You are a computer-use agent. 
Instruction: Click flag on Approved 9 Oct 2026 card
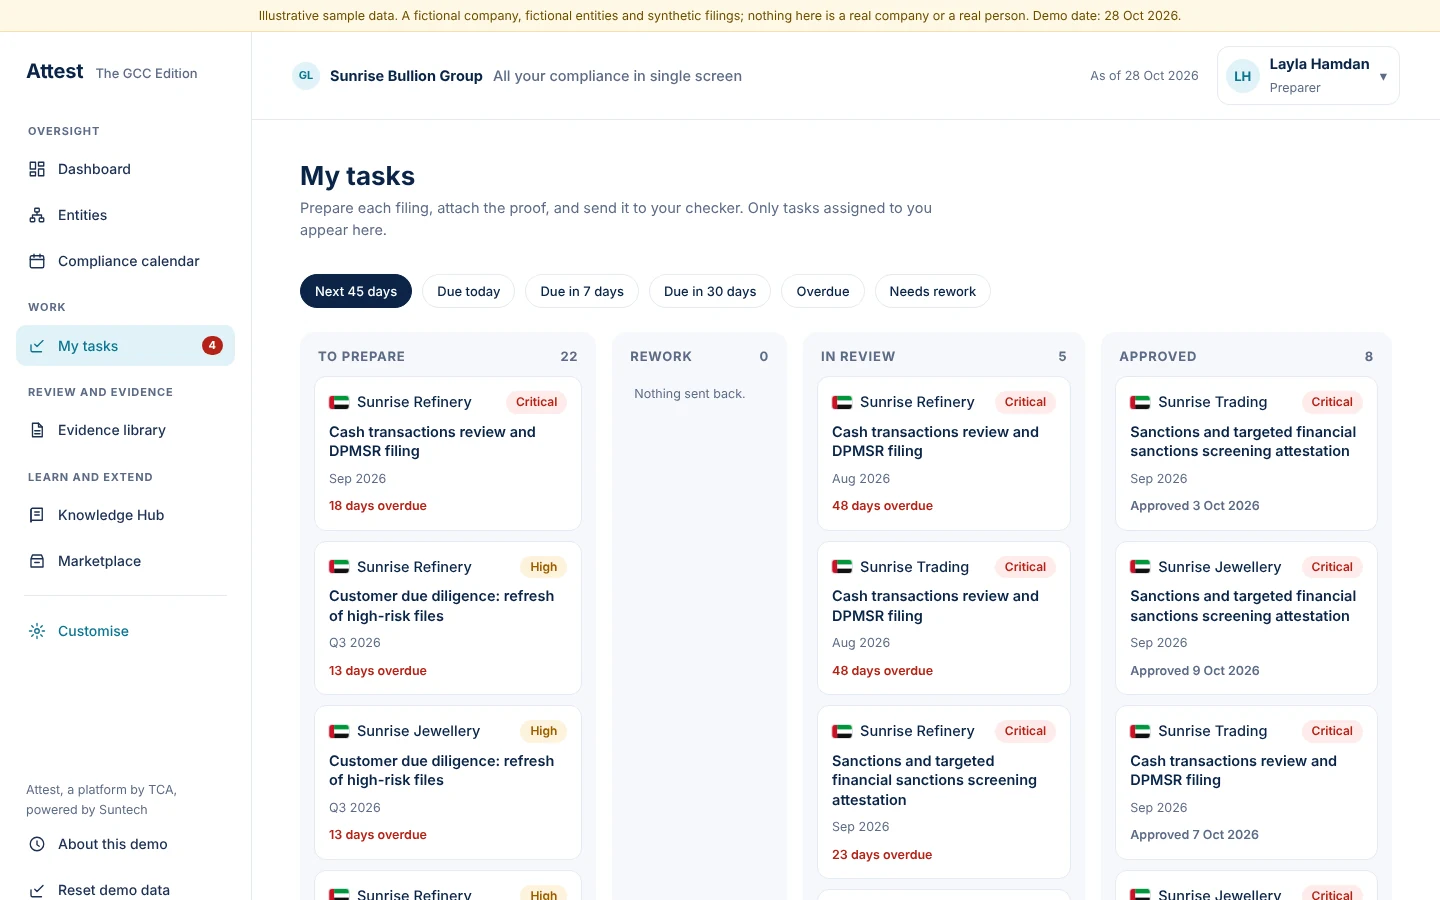tap(1140, 567)
